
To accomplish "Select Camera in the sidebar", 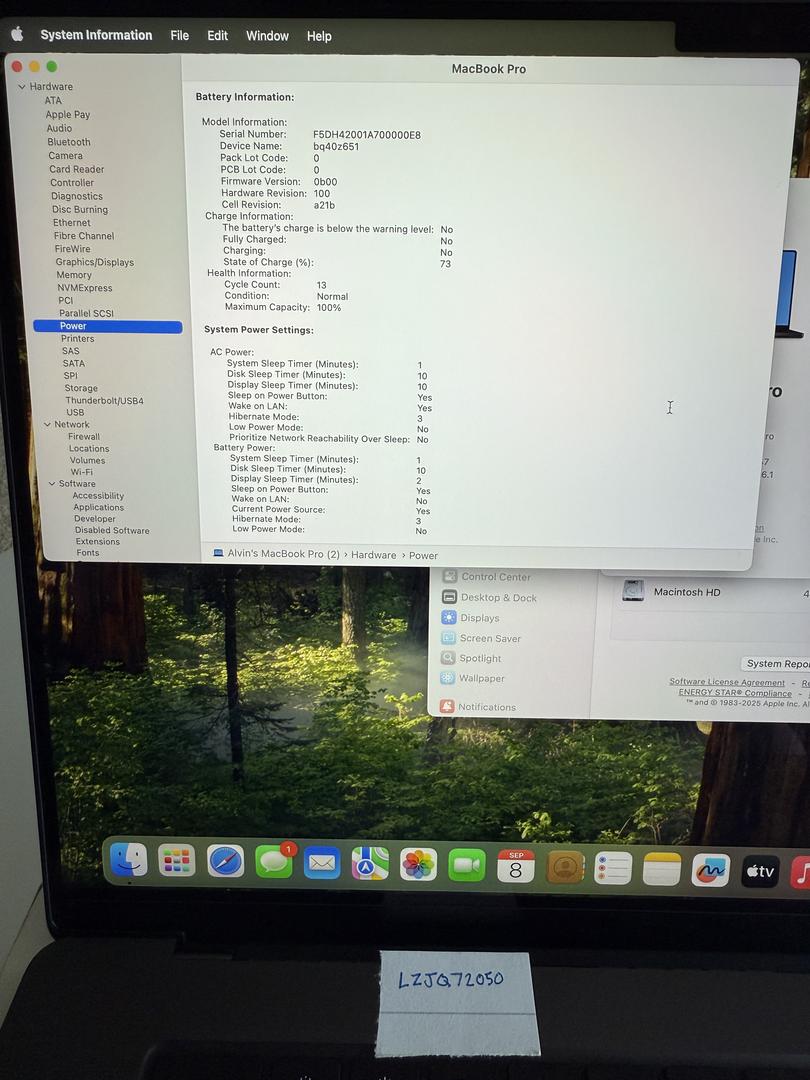I will 65,156.
